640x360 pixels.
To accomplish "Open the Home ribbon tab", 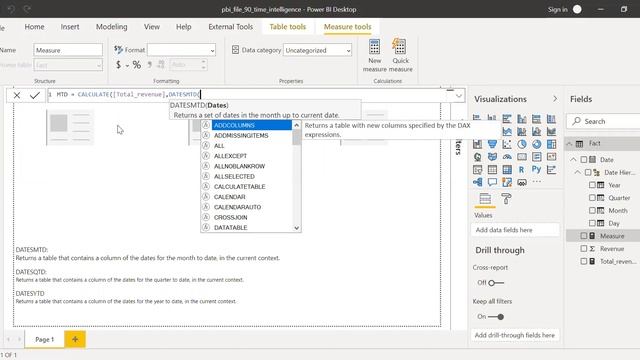I will pos(34,27).
